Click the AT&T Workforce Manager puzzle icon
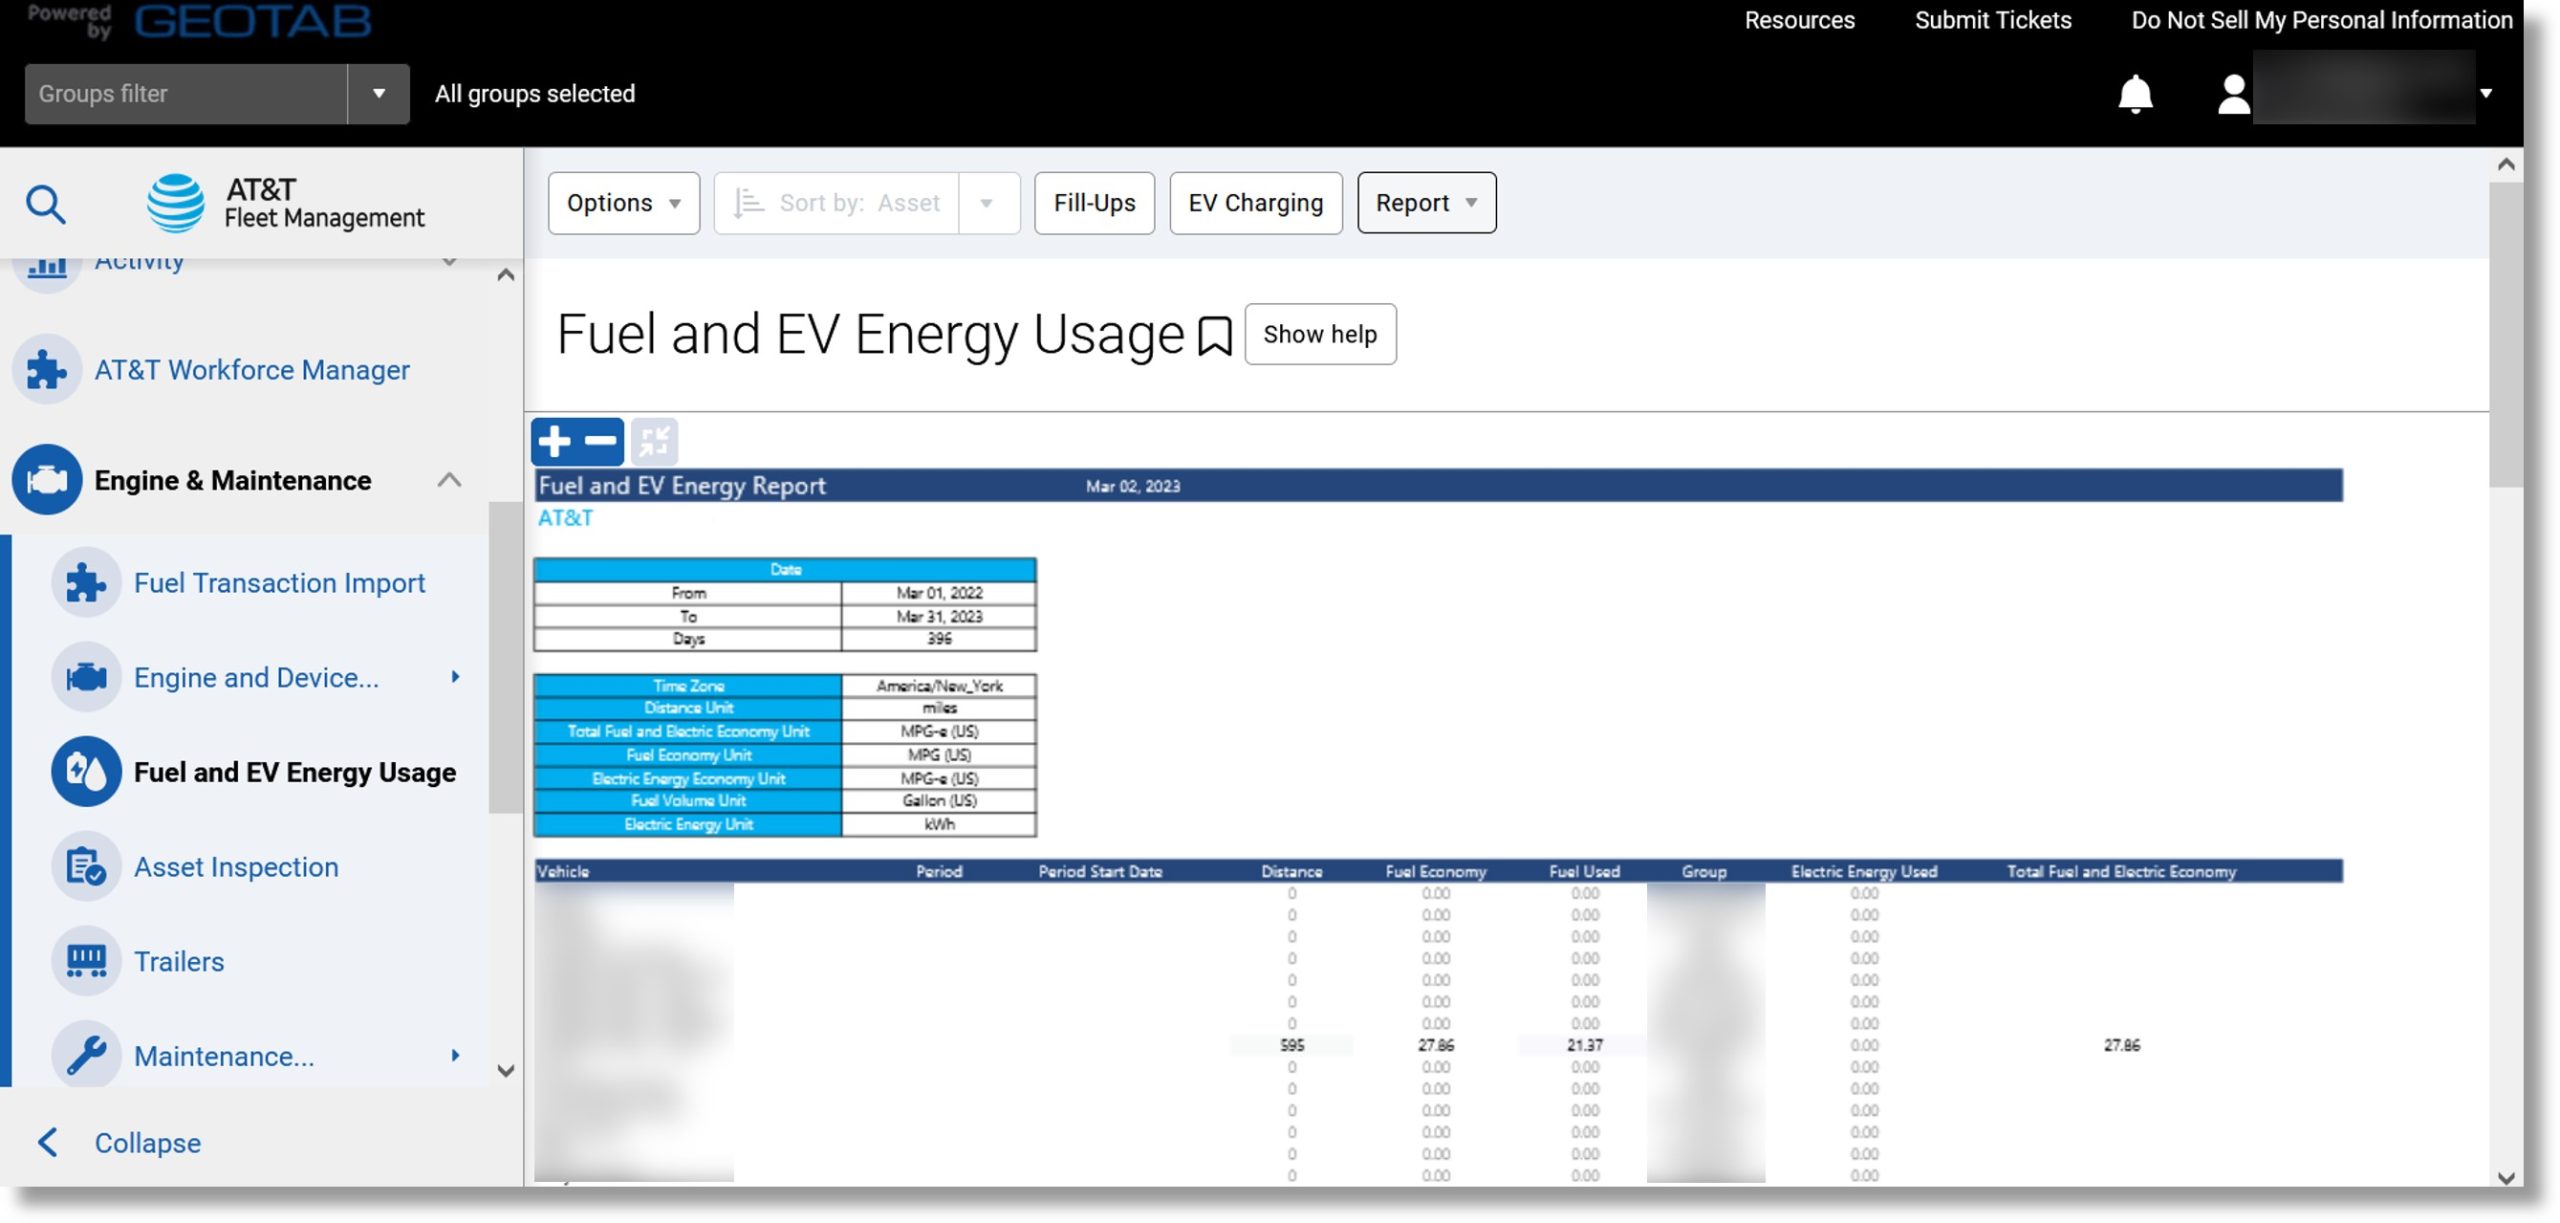2560x1223 pixels. pos(46,370)
